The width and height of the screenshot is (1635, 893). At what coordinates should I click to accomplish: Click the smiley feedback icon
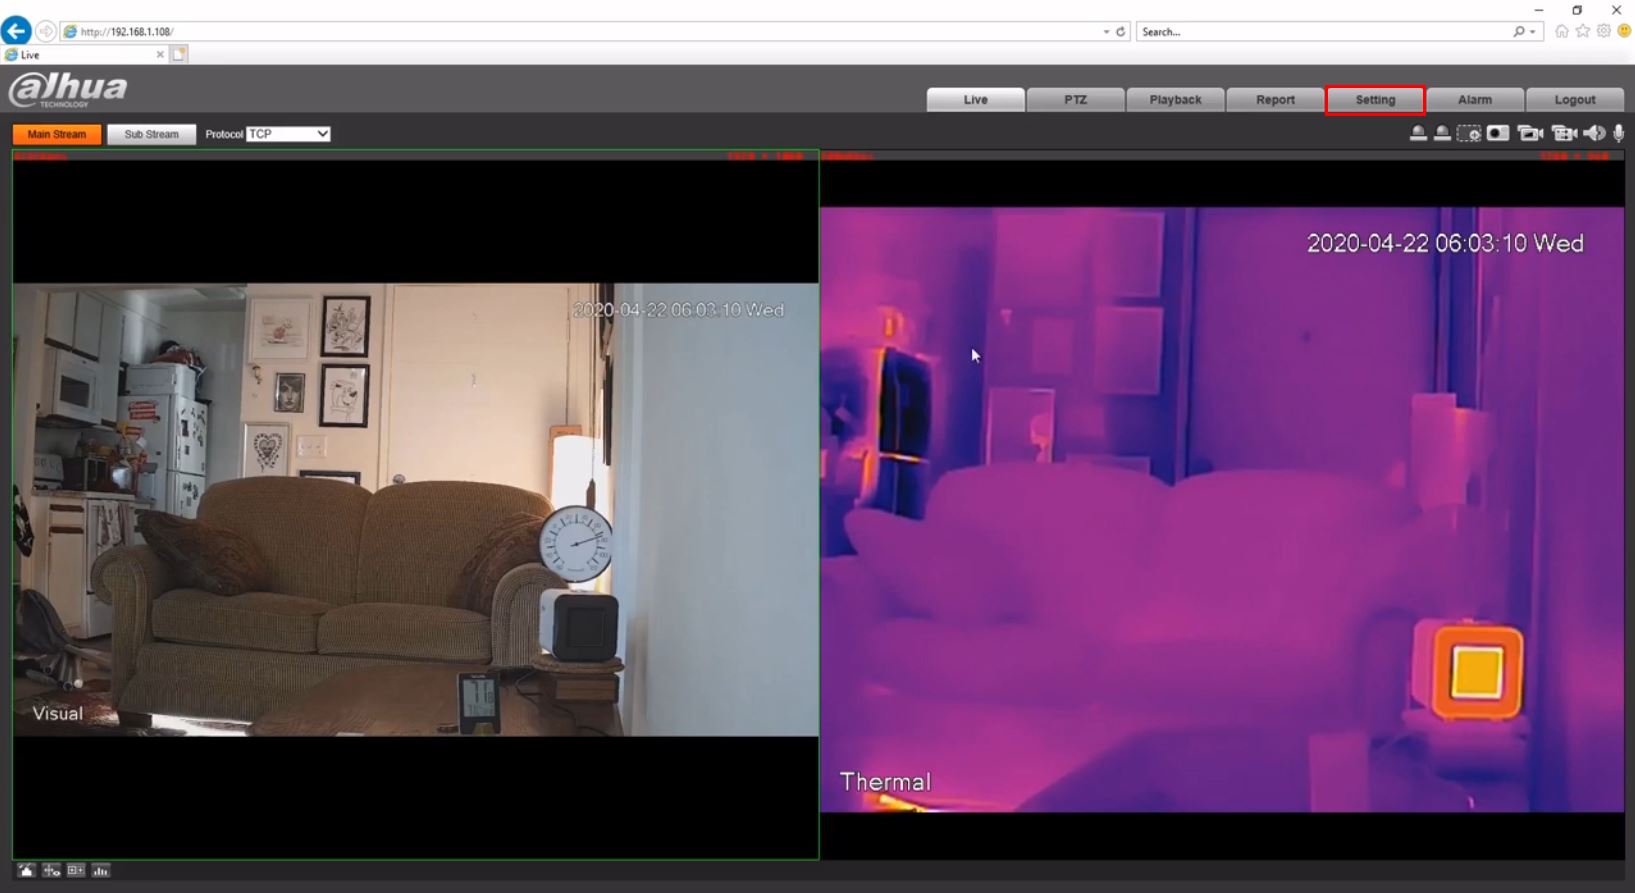[x=1625, y=31]
